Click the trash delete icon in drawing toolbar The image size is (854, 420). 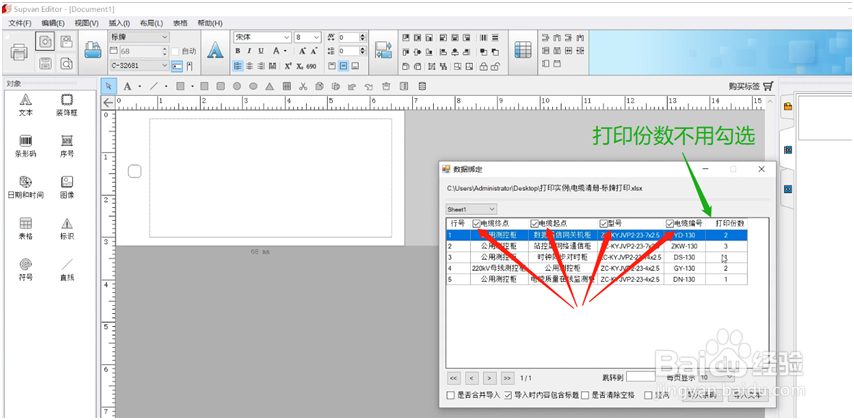[x=386, y=86]
